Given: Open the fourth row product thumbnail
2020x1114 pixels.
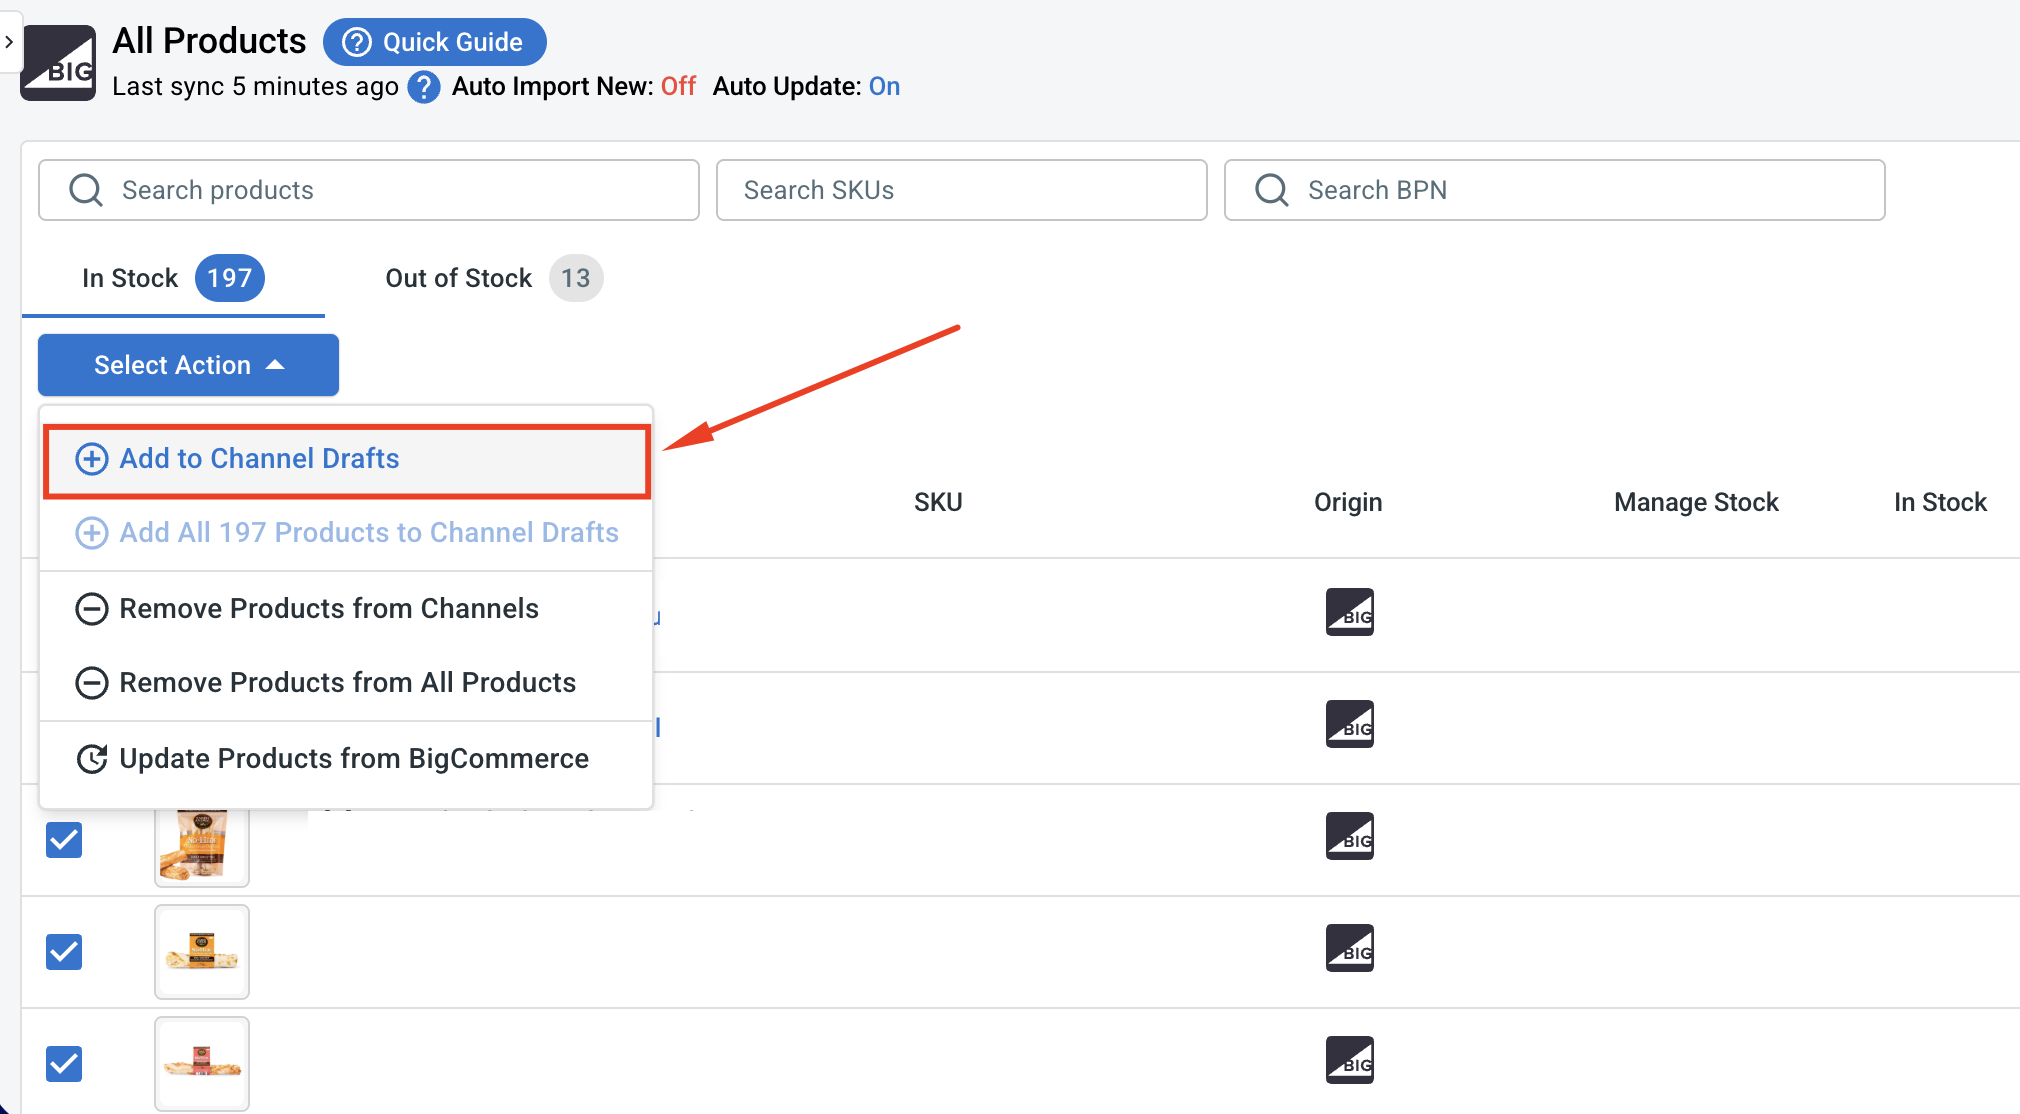Looking at the screenshot, I should point(202,952).
